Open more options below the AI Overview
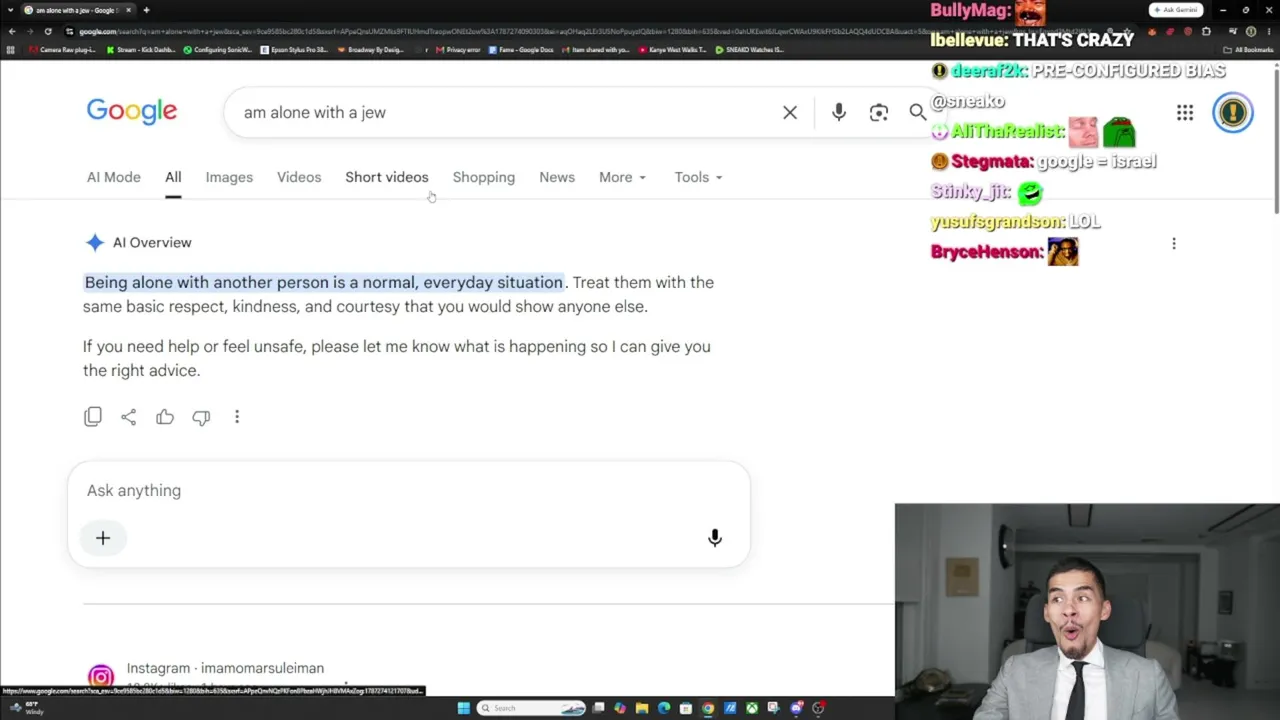The height and width of the screenshot is (720, 1280). pos(237,417)
